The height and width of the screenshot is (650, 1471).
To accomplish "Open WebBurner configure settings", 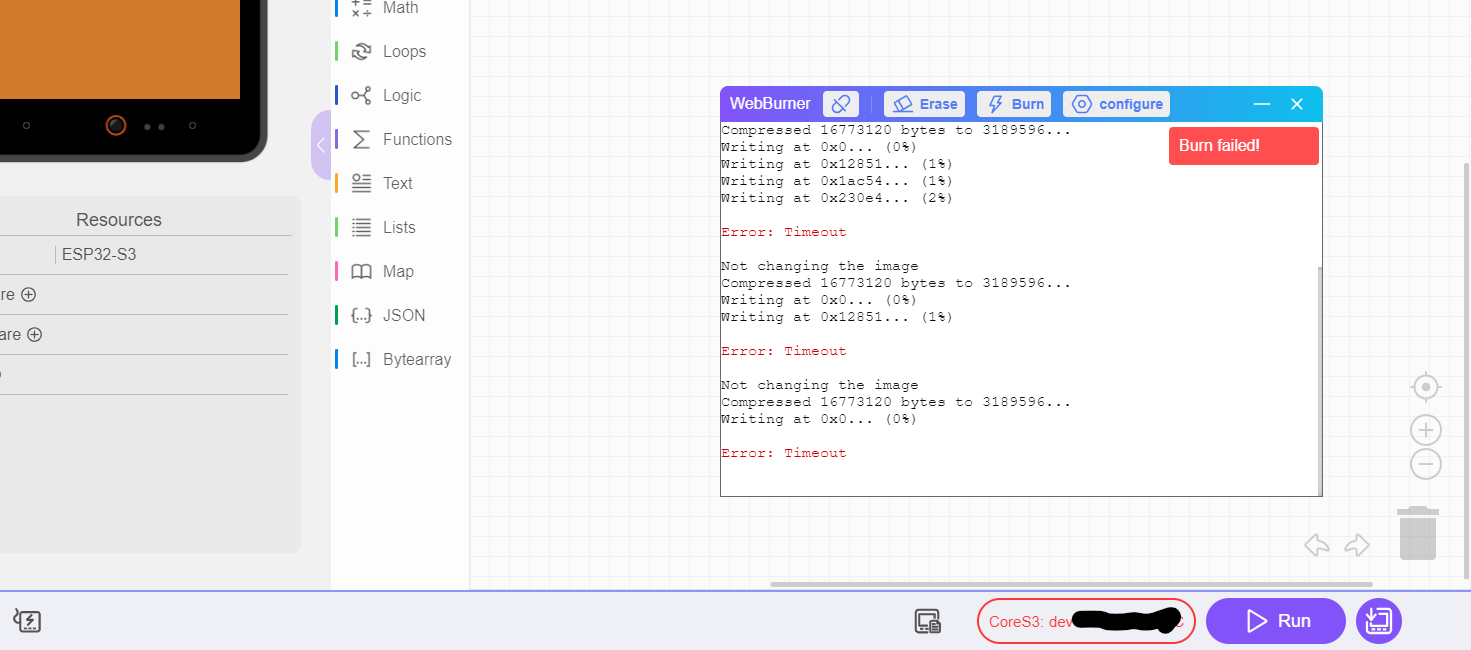I will [1117, 104].
